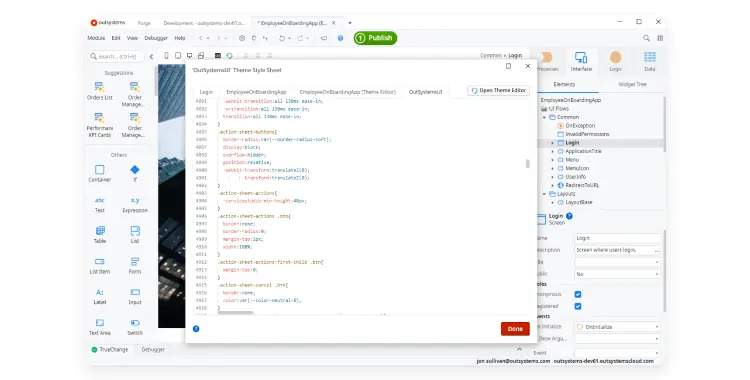750x380 pixels.
Task: Select the Table widget
Action: pos(99,235)
